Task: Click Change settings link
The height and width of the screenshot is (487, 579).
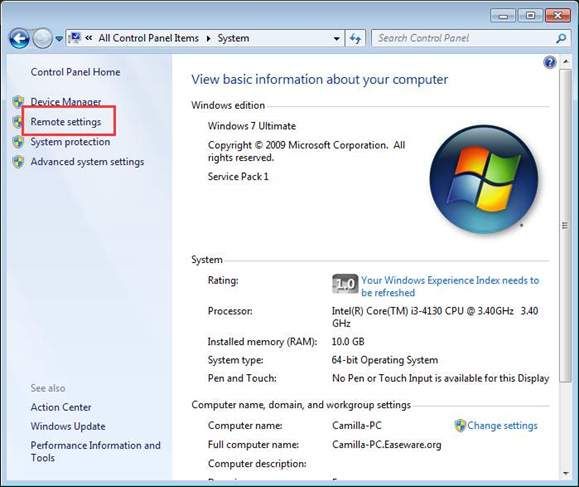Action: pyautogui.click(x=502, y=426)
